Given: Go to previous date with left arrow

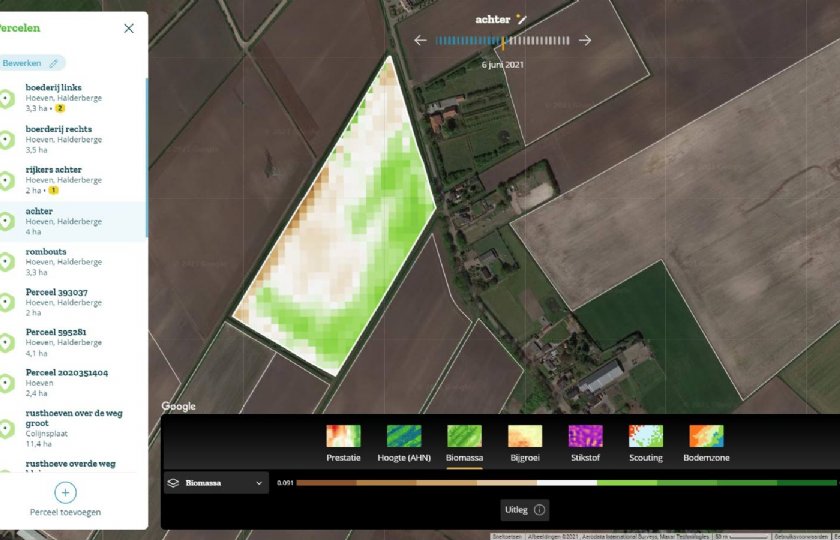Looking at the screenshot, I should pyautogui.click(x=421, y=40).
